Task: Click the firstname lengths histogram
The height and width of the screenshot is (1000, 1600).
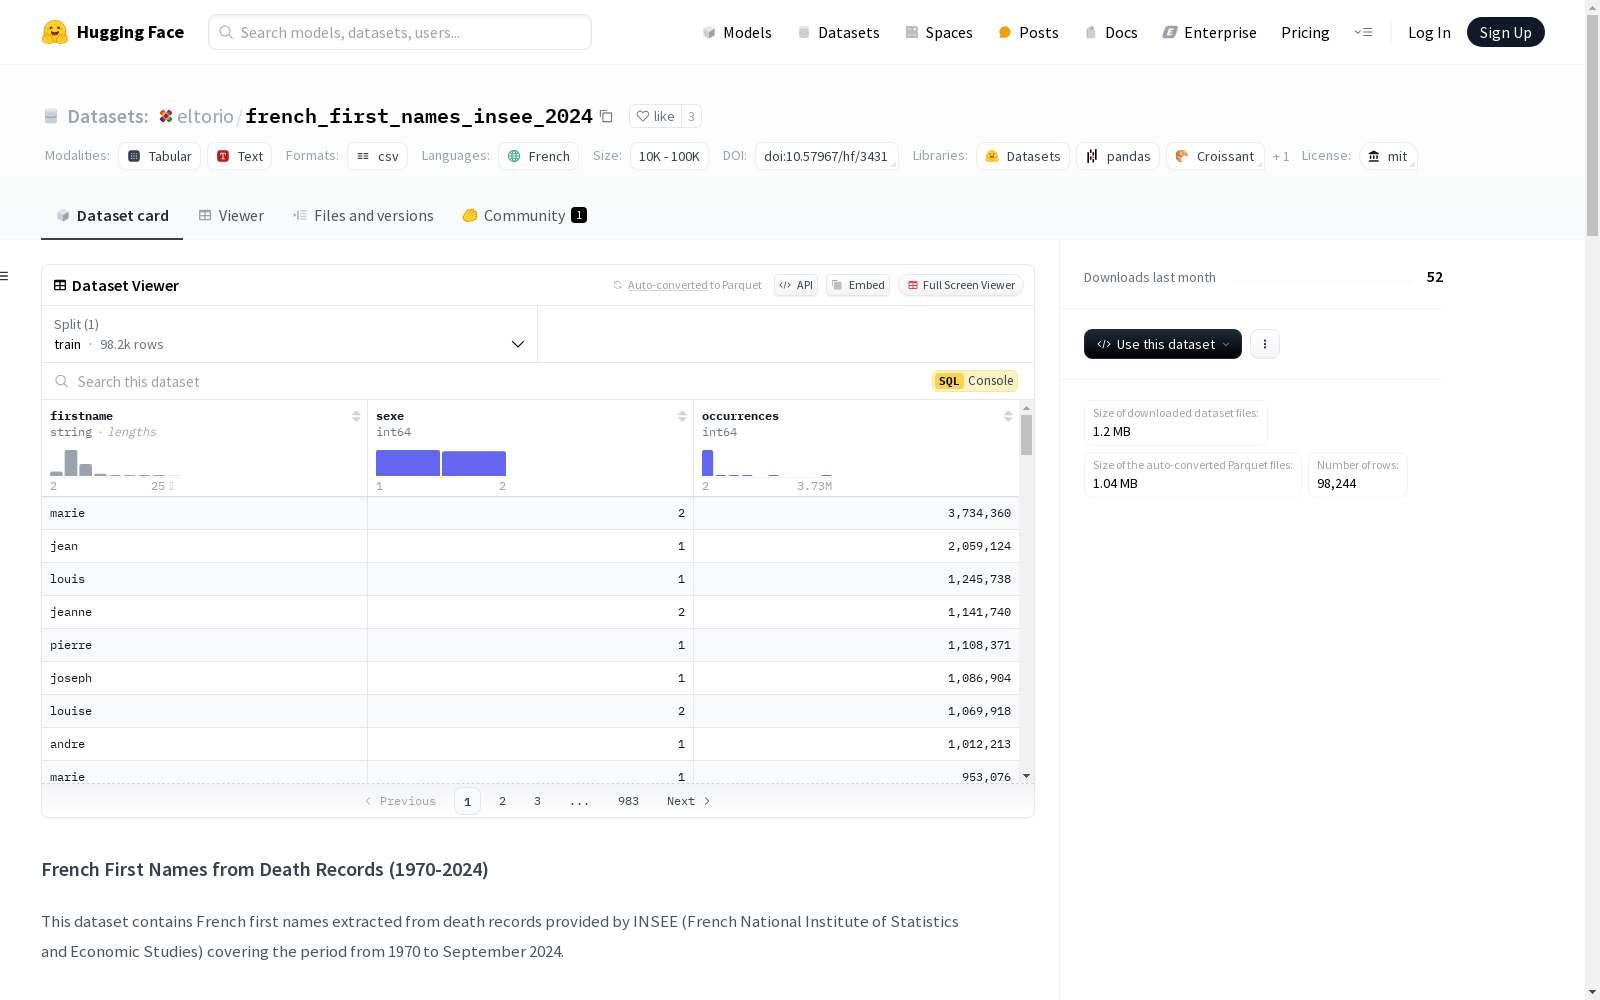Action: pyautogui.click(x=115, y=463)
